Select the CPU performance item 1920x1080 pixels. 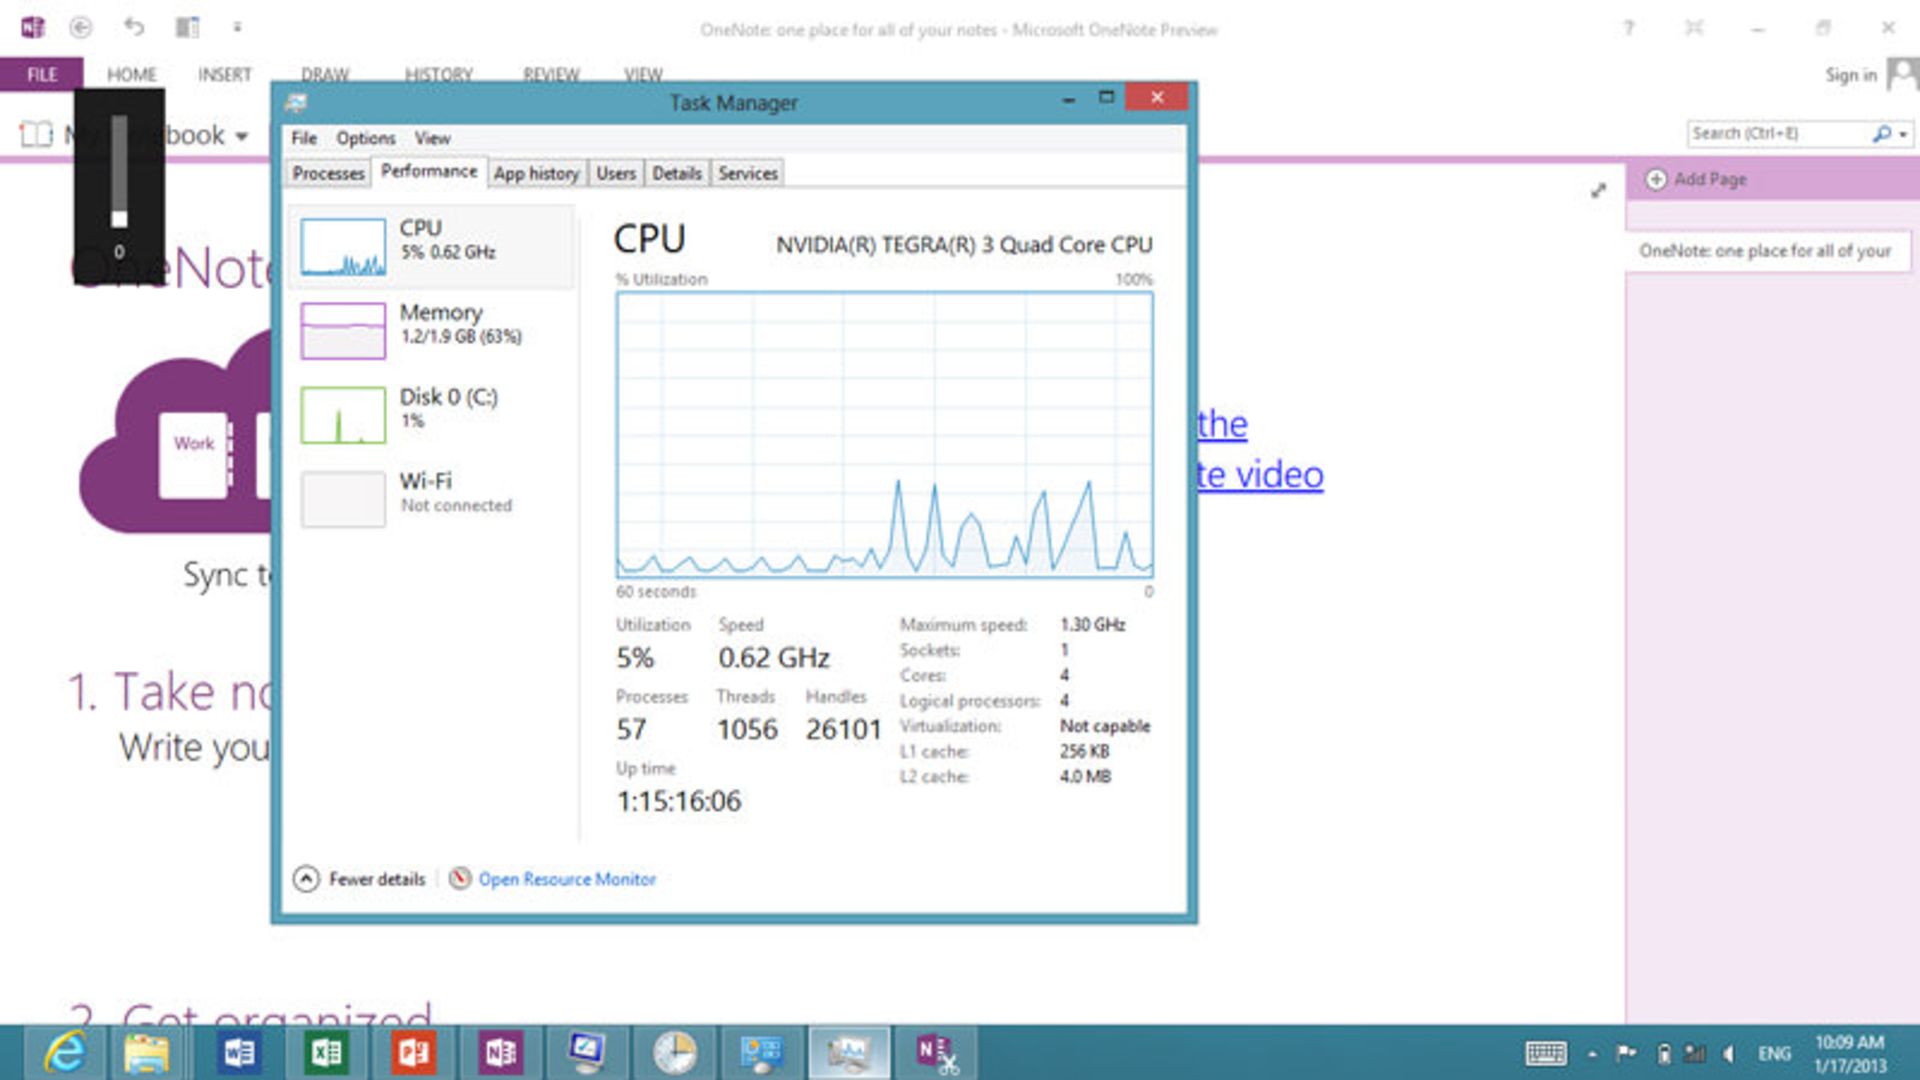pyautogui.click(x=432, y=247)
